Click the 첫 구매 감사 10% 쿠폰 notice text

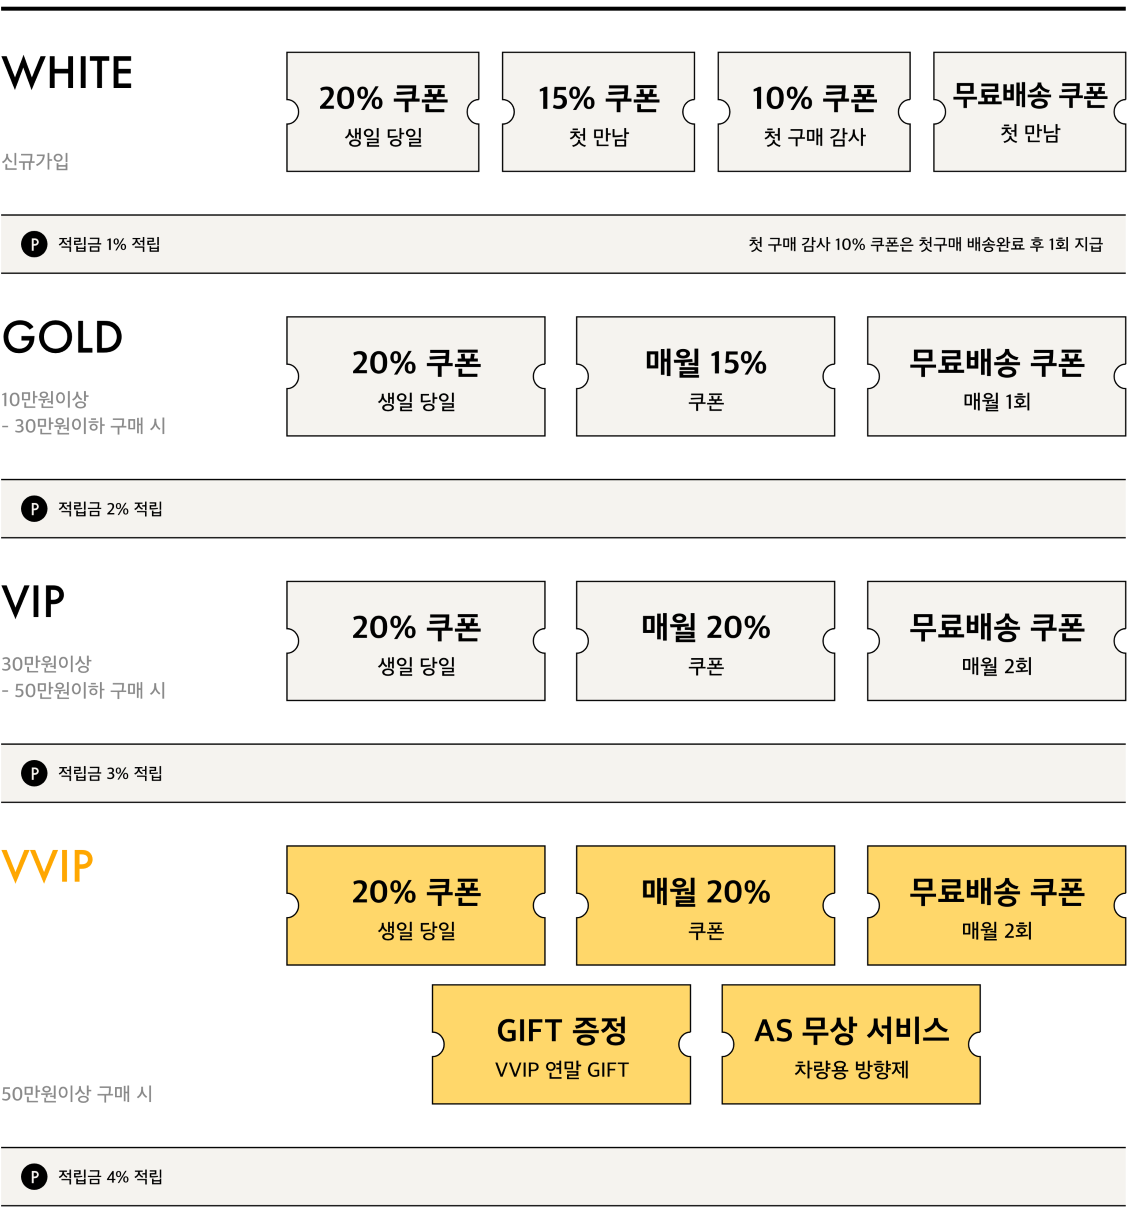click(925, 244)
